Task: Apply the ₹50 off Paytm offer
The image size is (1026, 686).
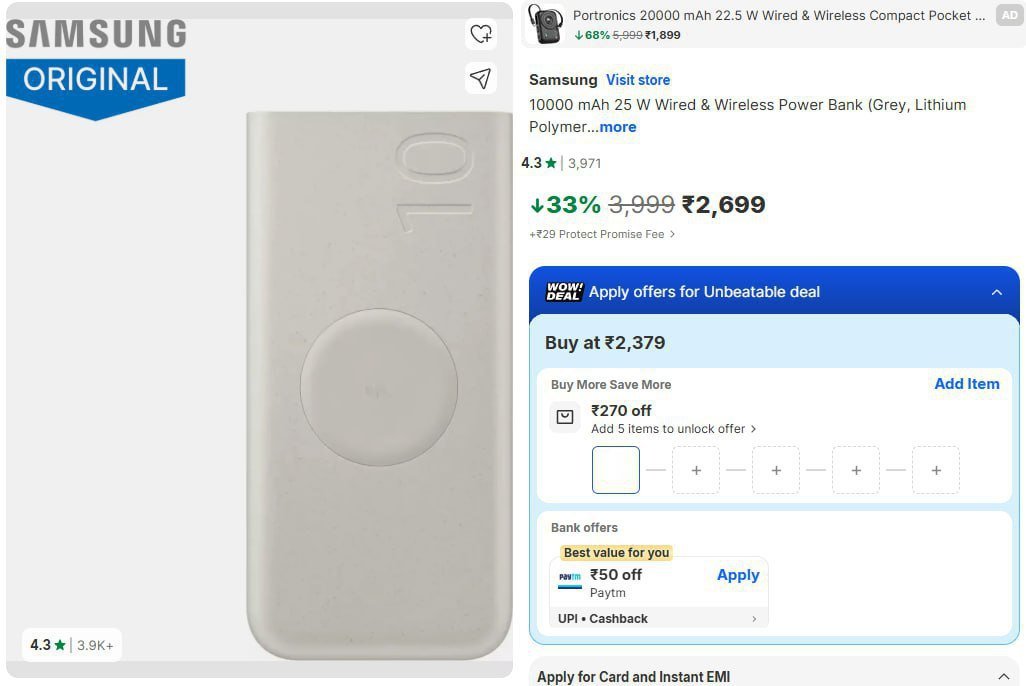Action: click(738, 575)
